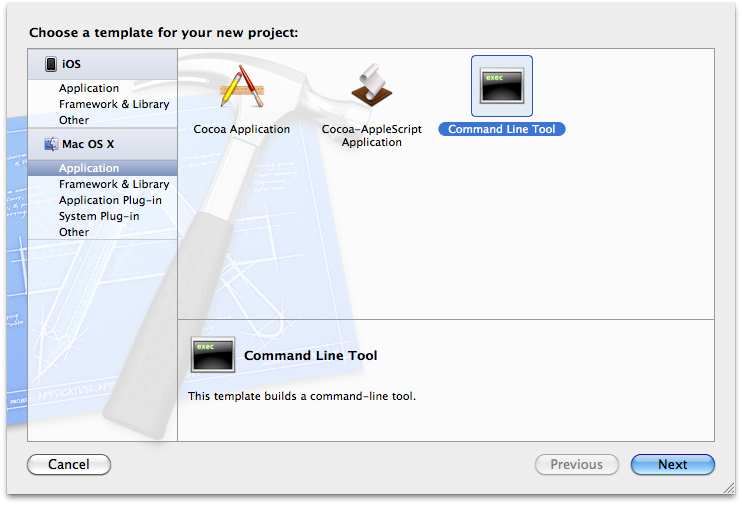Click the Command Line Tool label

click(501, 129)
